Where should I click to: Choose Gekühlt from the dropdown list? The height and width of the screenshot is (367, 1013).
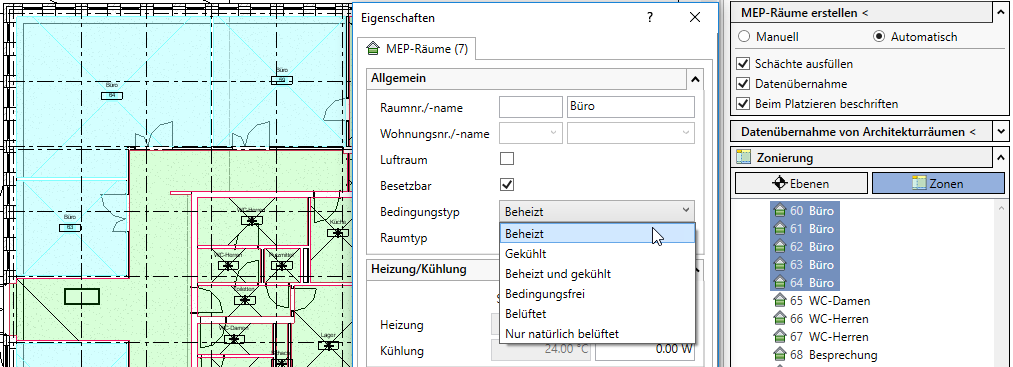(x=597, y=254)
